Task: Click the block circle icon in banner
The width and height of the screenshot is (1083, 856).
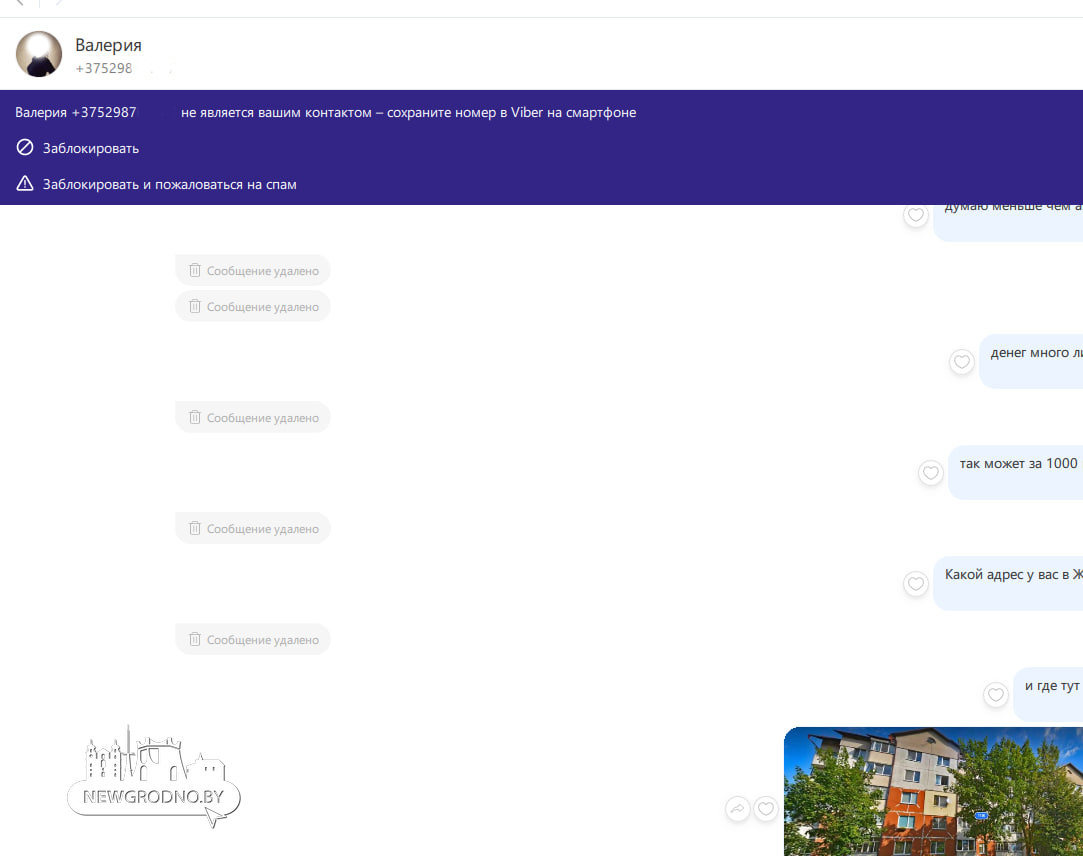Action: tap(25, 148)
